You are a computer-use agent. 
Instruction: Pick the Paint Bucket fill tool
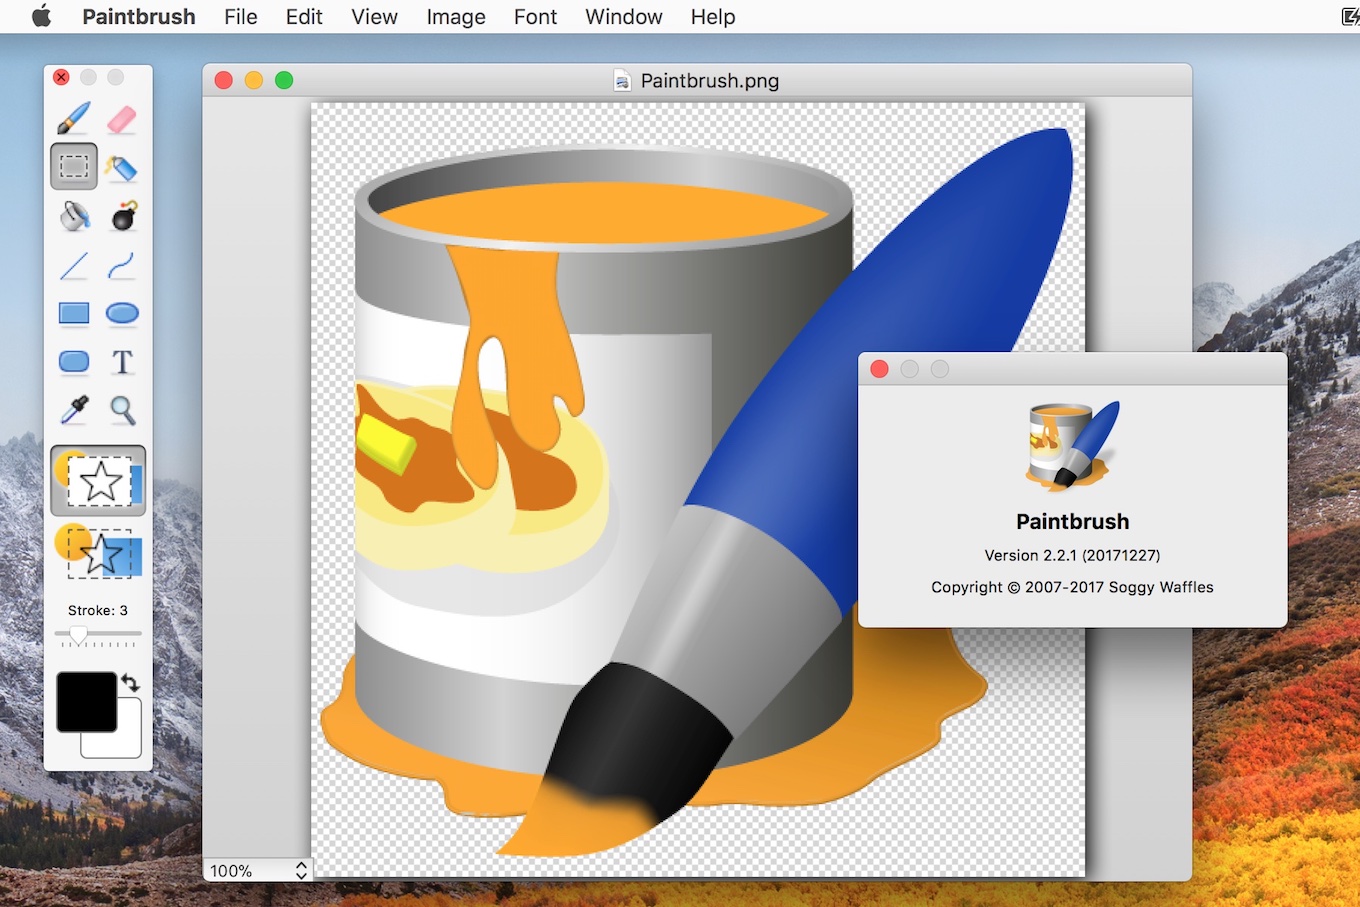[x=74, y=215]
